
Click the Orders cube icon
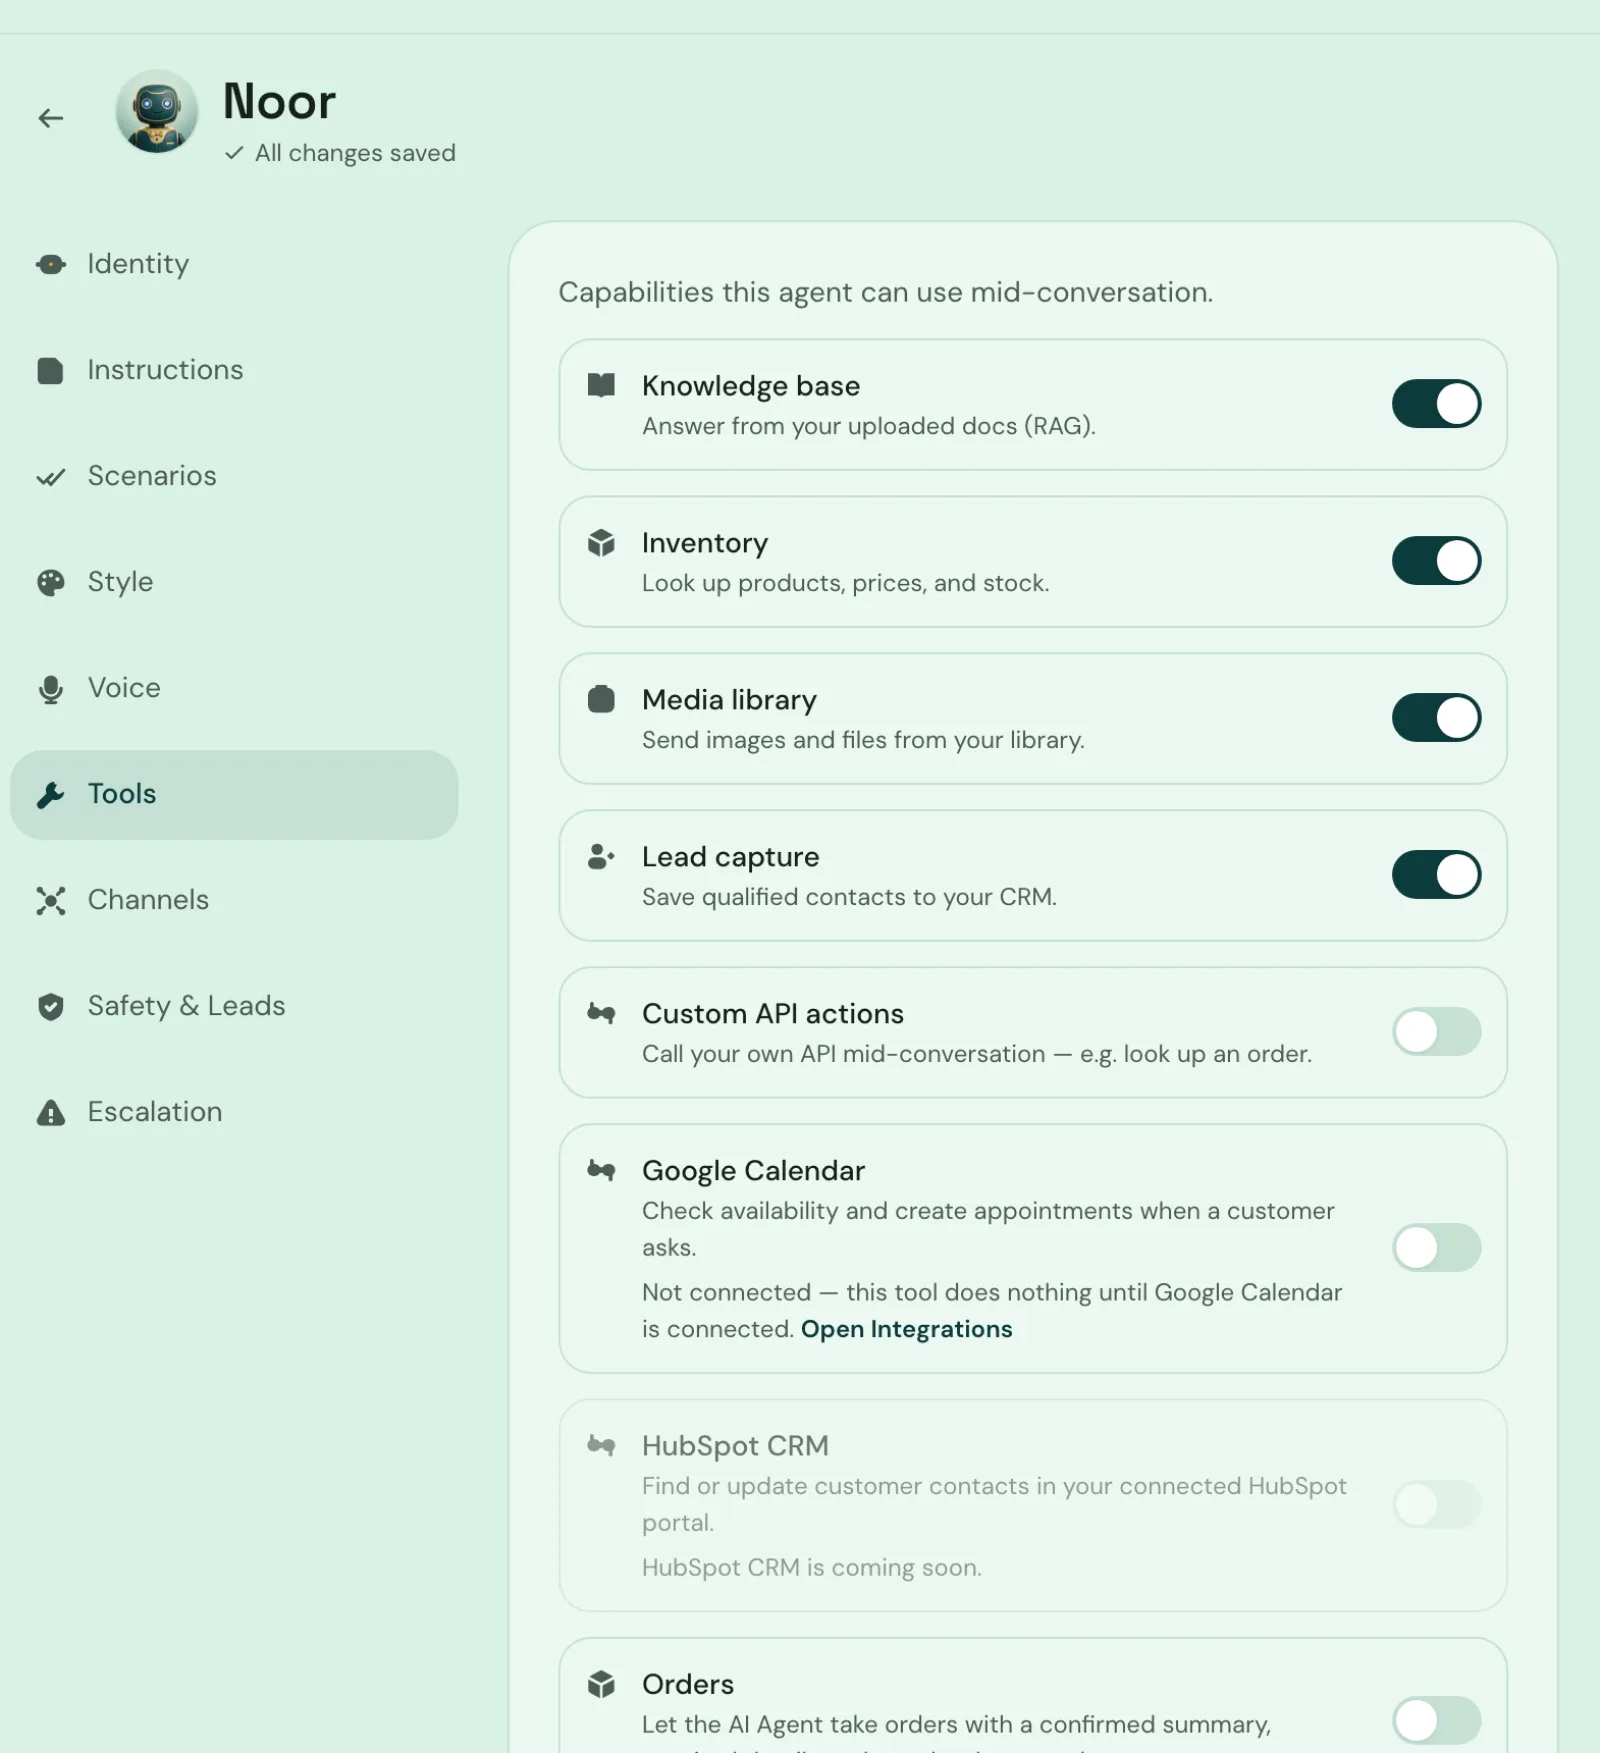point(601,1685)
